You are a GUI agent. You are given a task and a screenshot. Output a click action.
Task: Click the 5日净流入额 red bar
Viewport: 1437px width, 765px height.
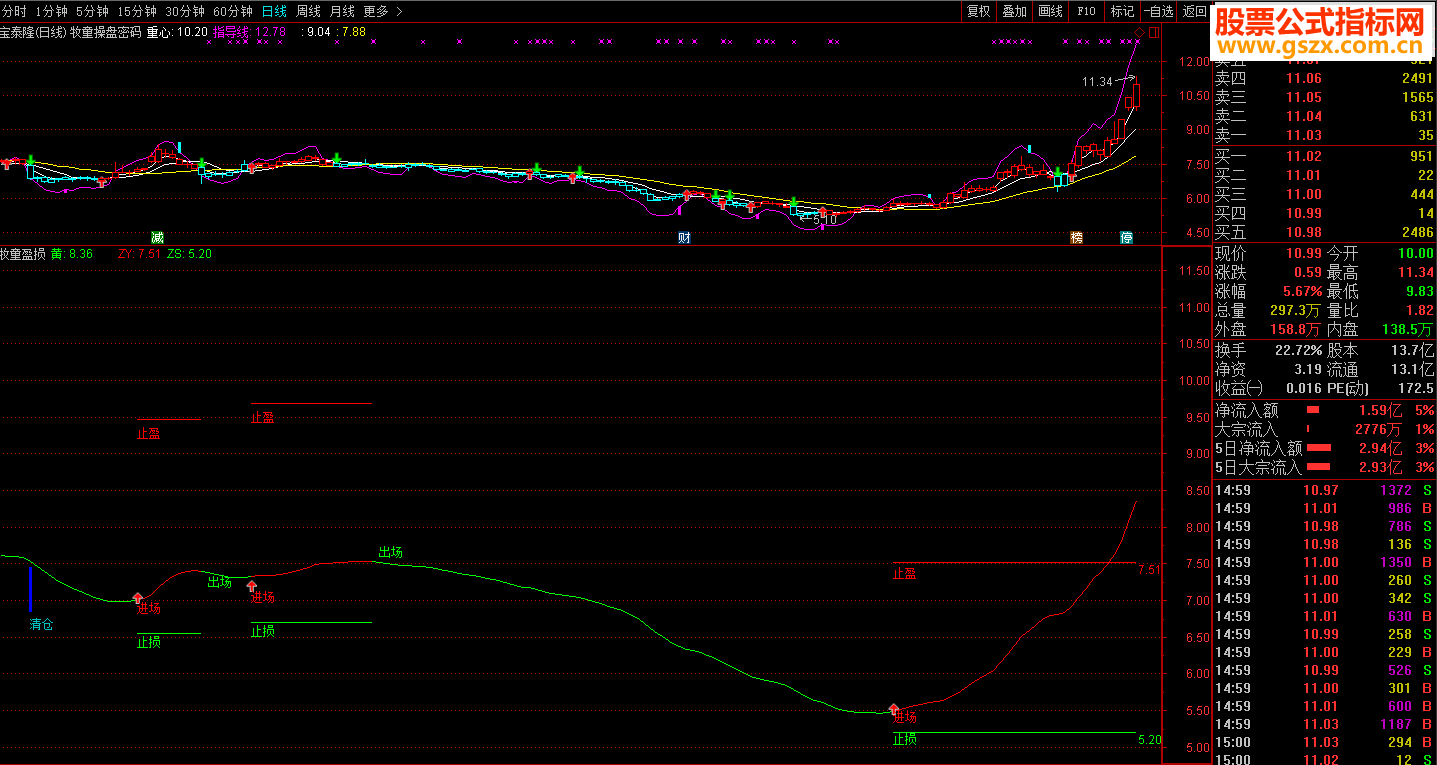pyautogui.click(x=1319, y=448)
